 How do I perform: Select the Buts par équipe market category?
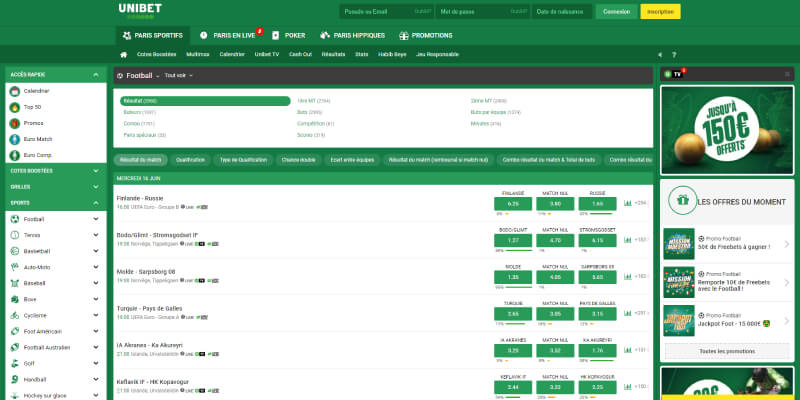495,112
